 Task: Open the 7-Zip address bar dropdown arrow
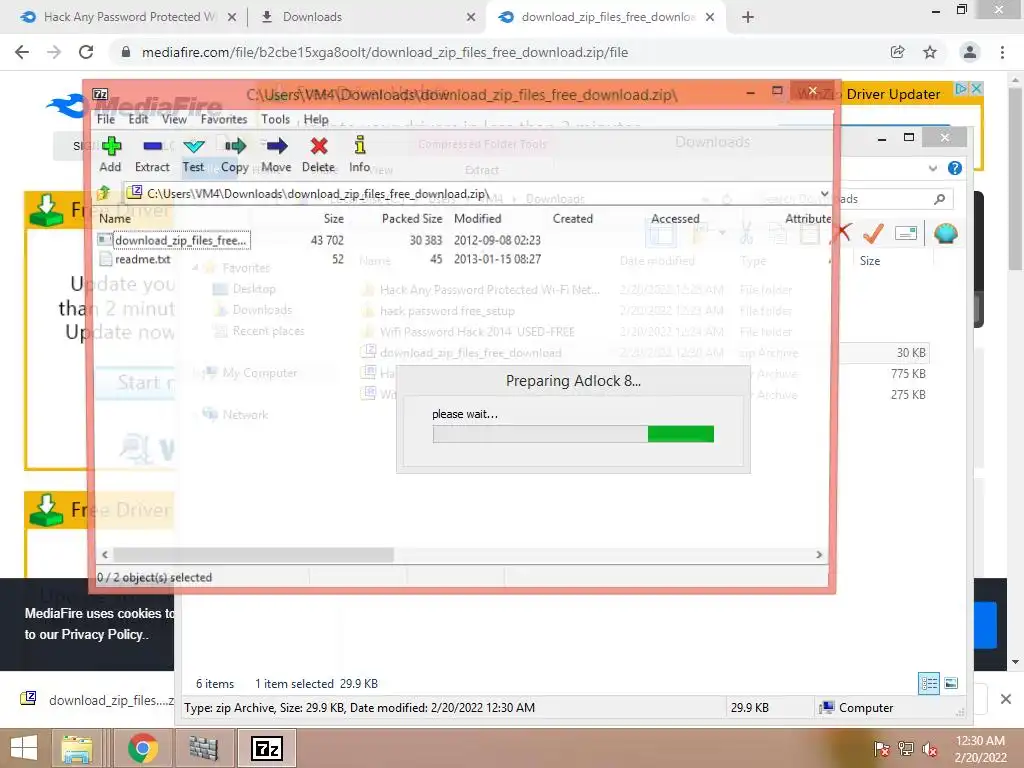click(x=824, y=193)
